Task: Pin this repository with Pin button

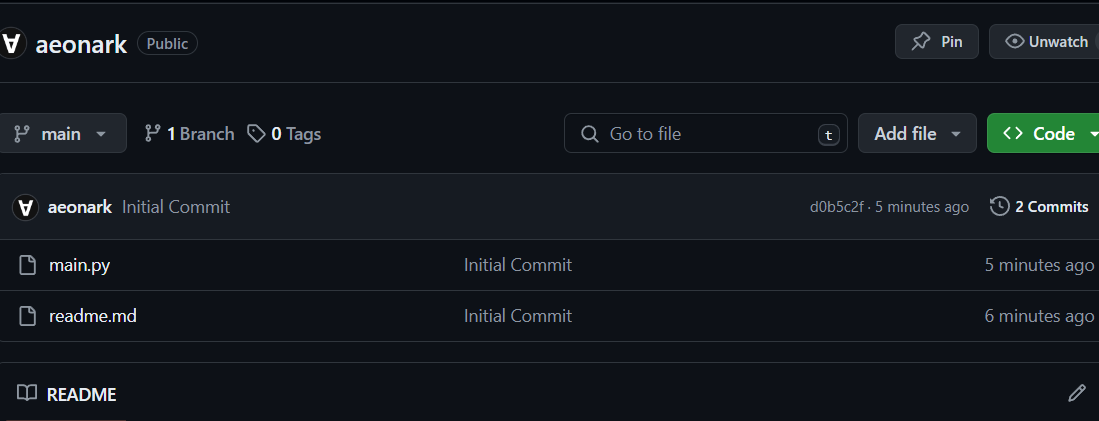Action: click(x=936, y=42)
